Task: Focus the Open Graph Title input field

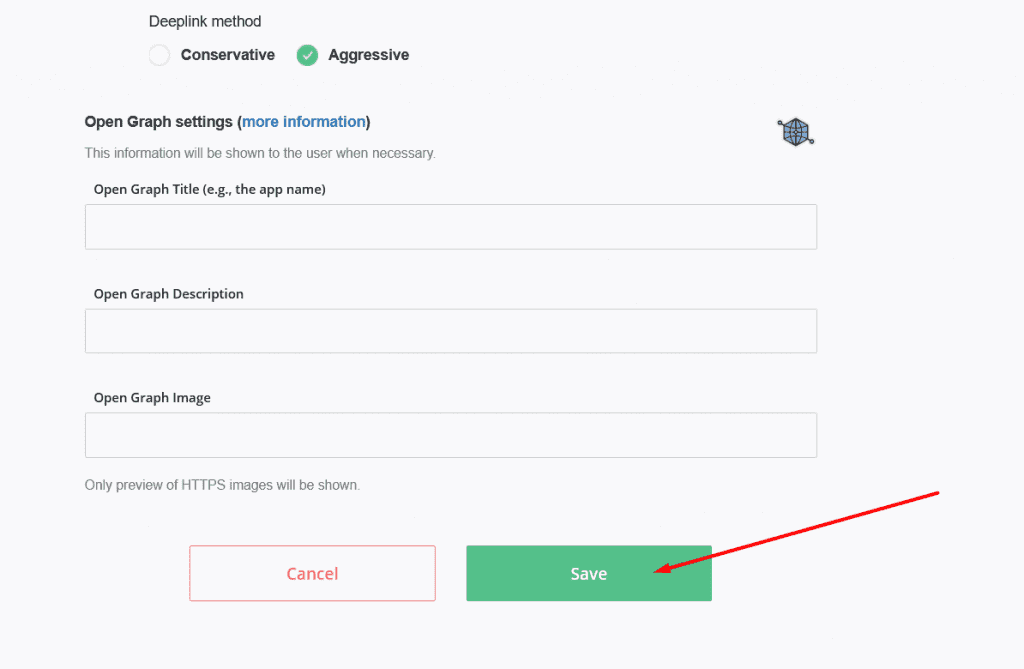Action: point(451,227)
